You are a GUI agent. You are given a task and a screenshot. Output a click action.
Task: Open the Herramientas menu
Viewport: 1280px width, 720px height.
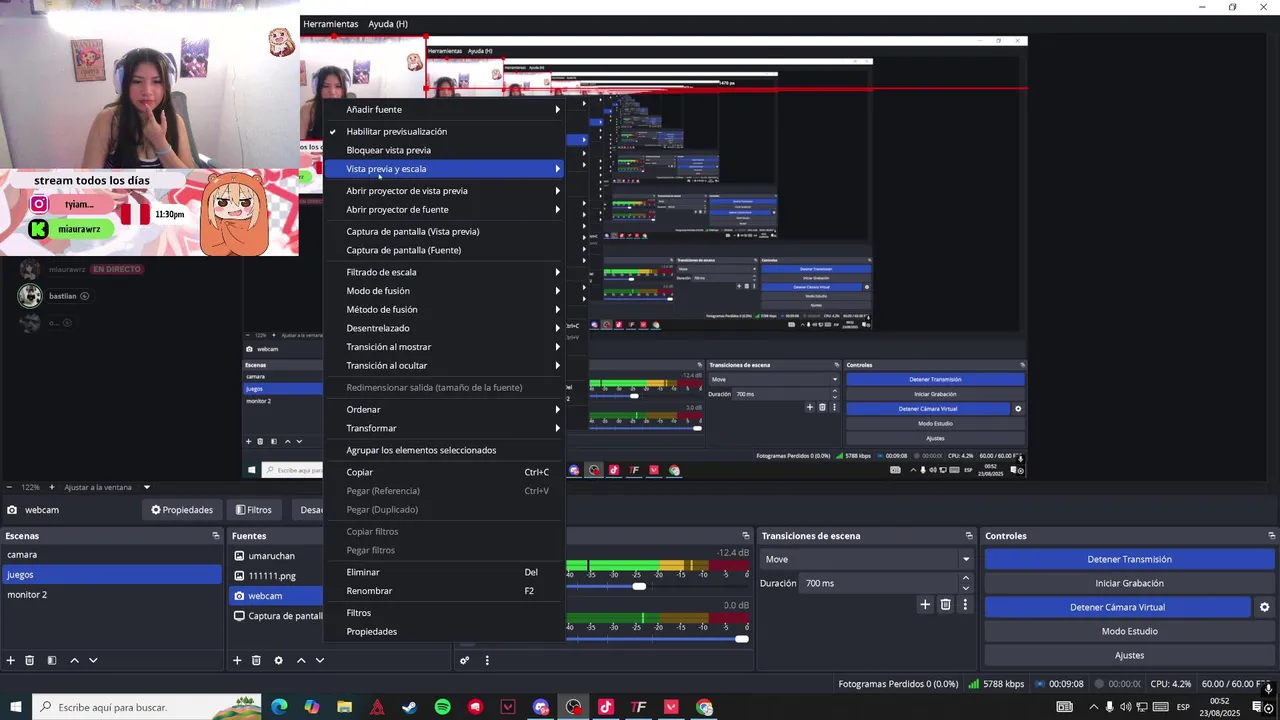[x=330, y=24]
